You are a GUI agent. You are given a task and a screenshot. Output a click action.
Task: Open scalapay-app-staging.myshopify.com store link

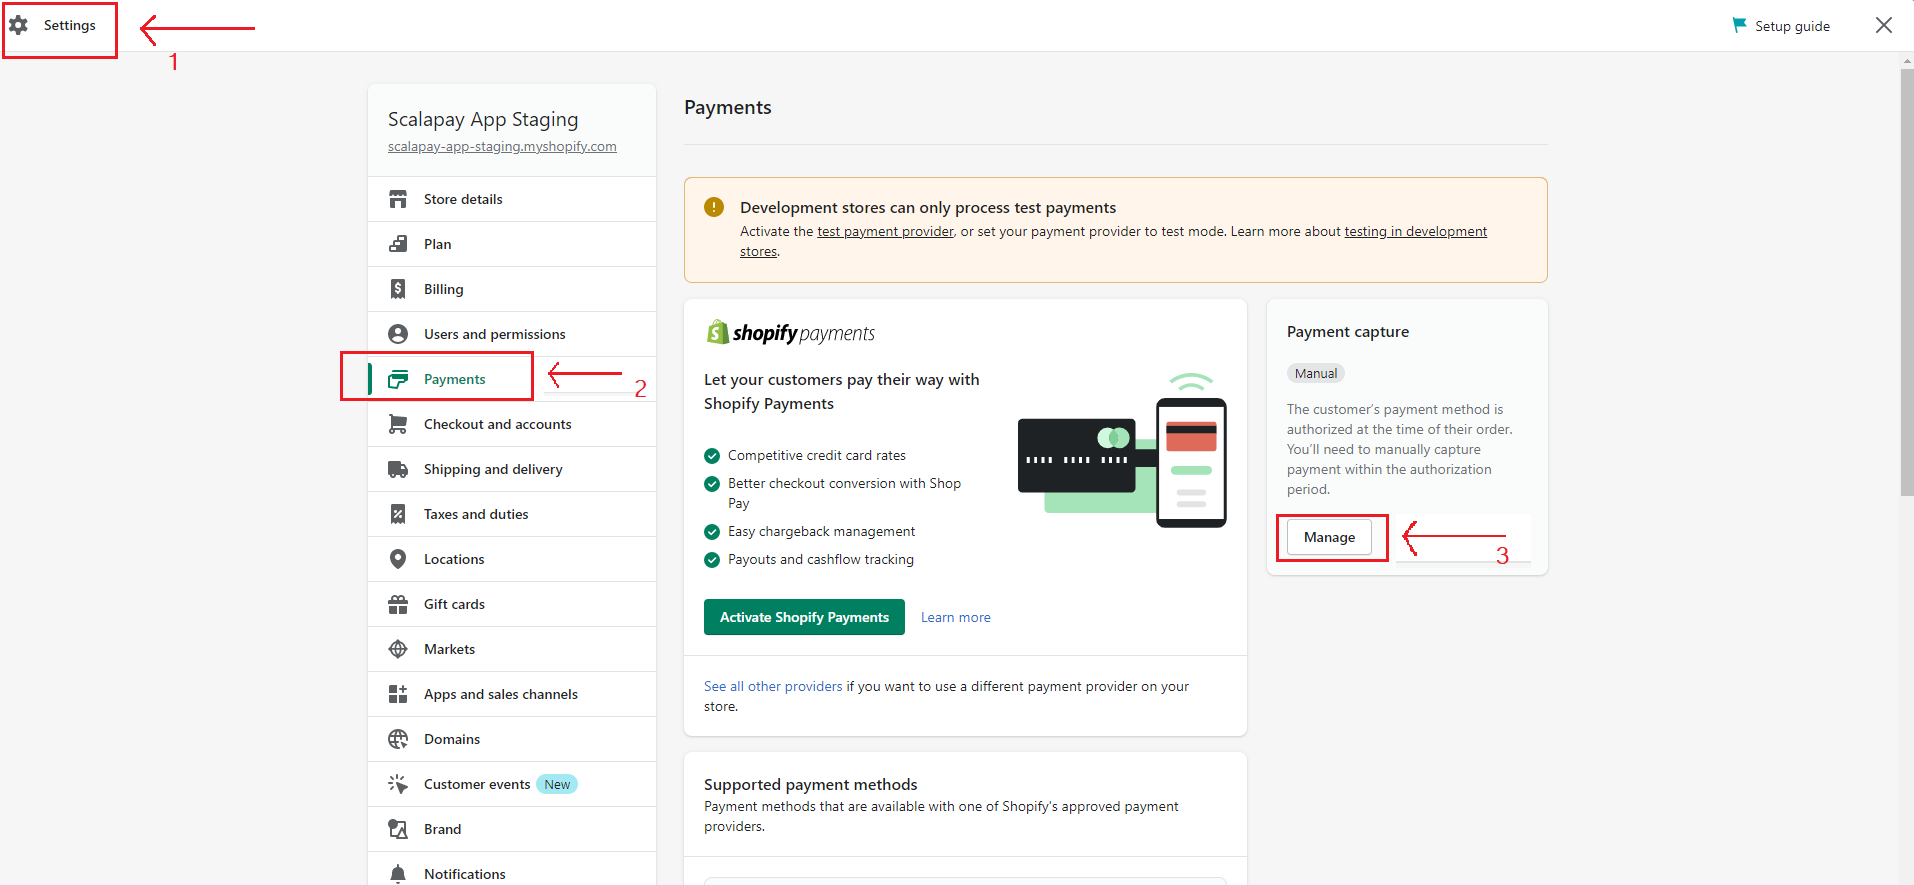tap(502, 146)
